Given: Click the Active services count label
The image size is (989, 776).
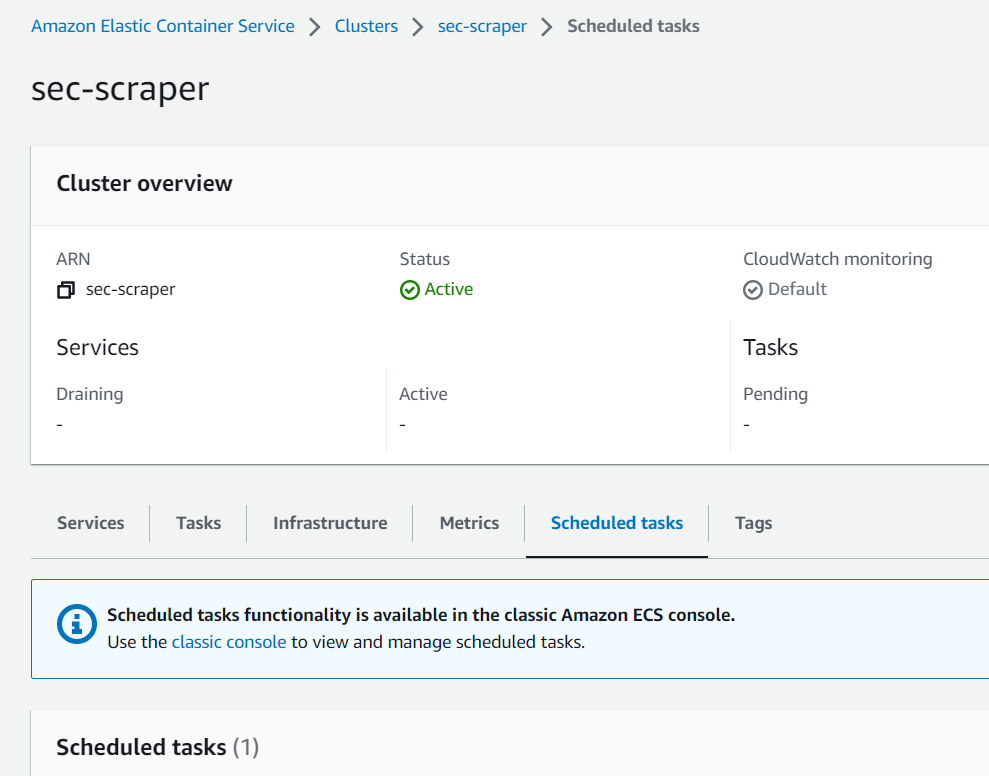Looking at the screenshot, I should coord(423,394).
